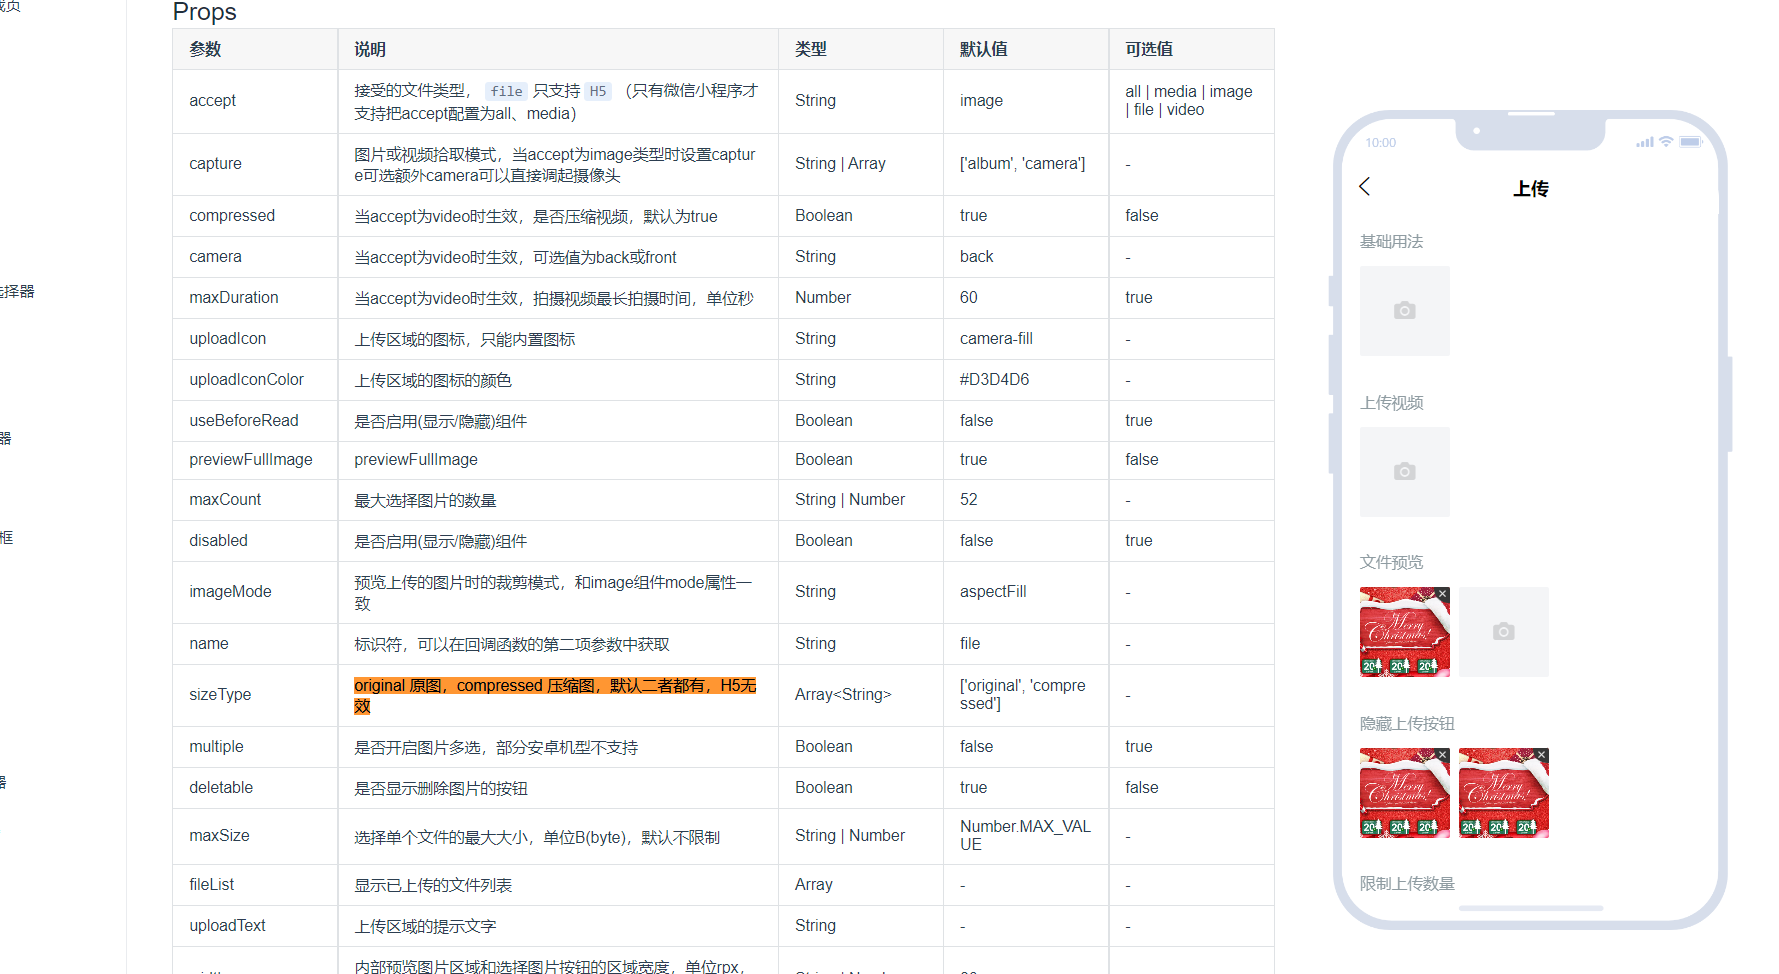Open the partially visible 择器 sidebar item
Image resolution: width=1779 pixels, height=974 pixels.
click(18, 291)
